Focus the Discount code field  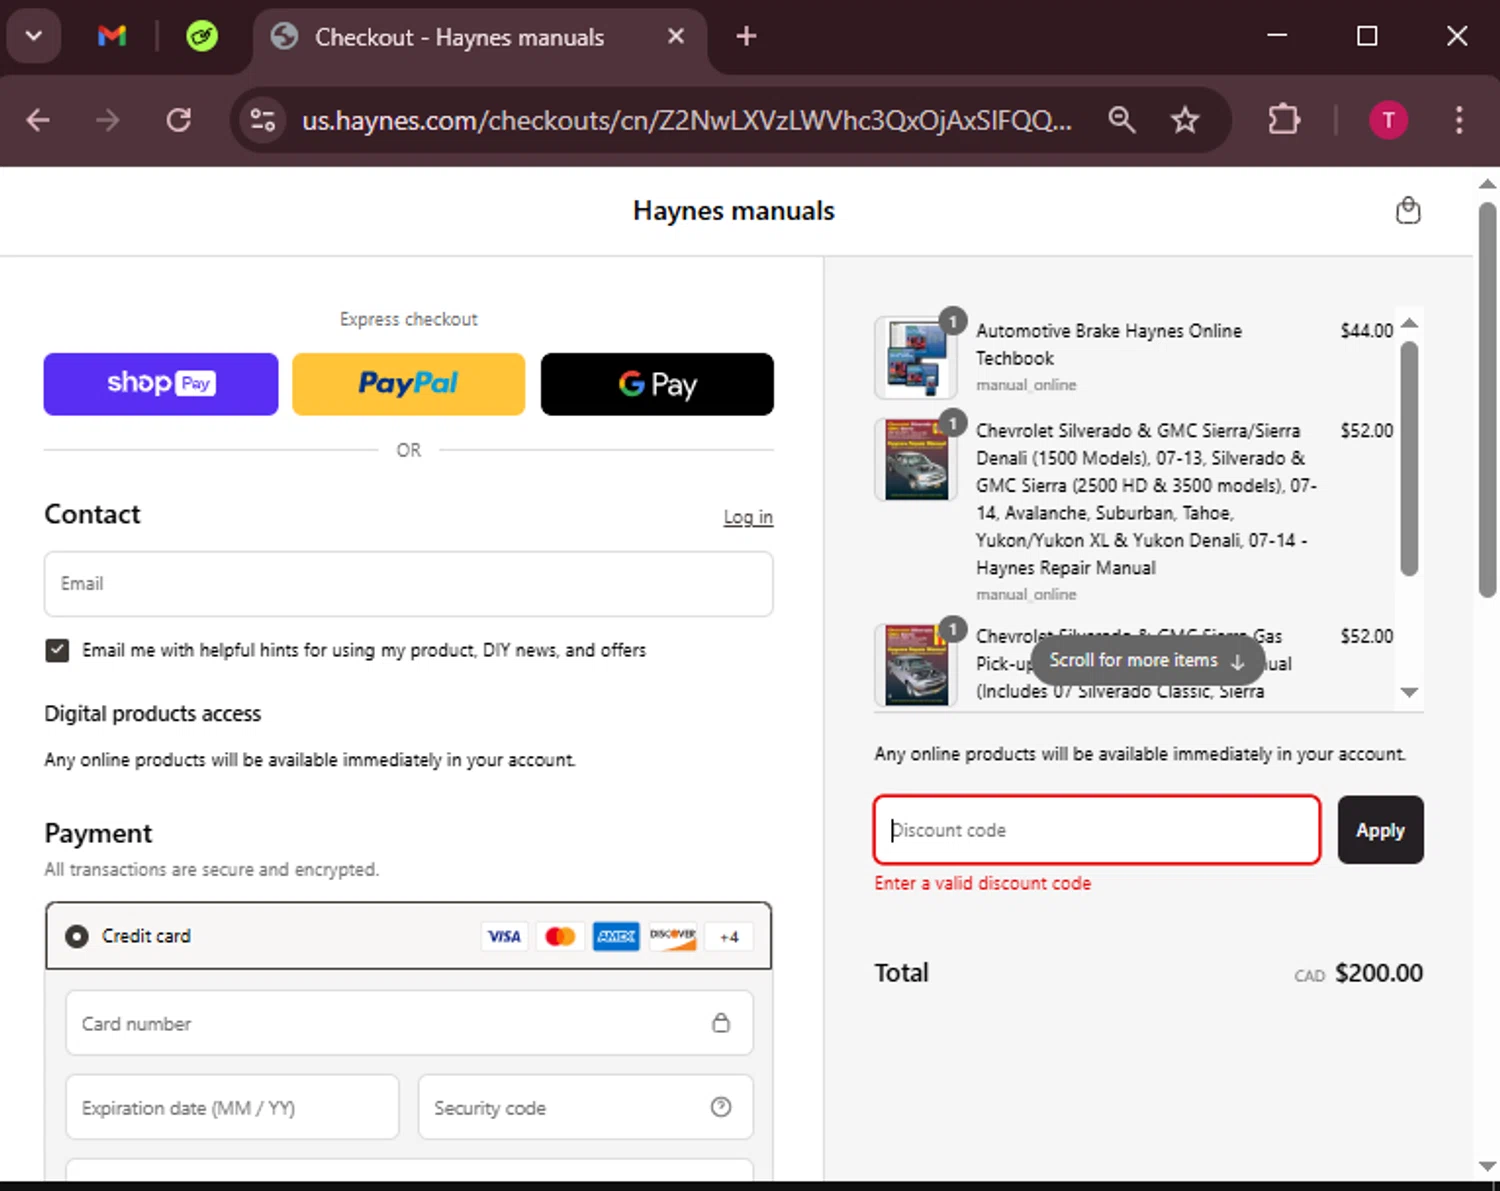[x=1097, y=830]
